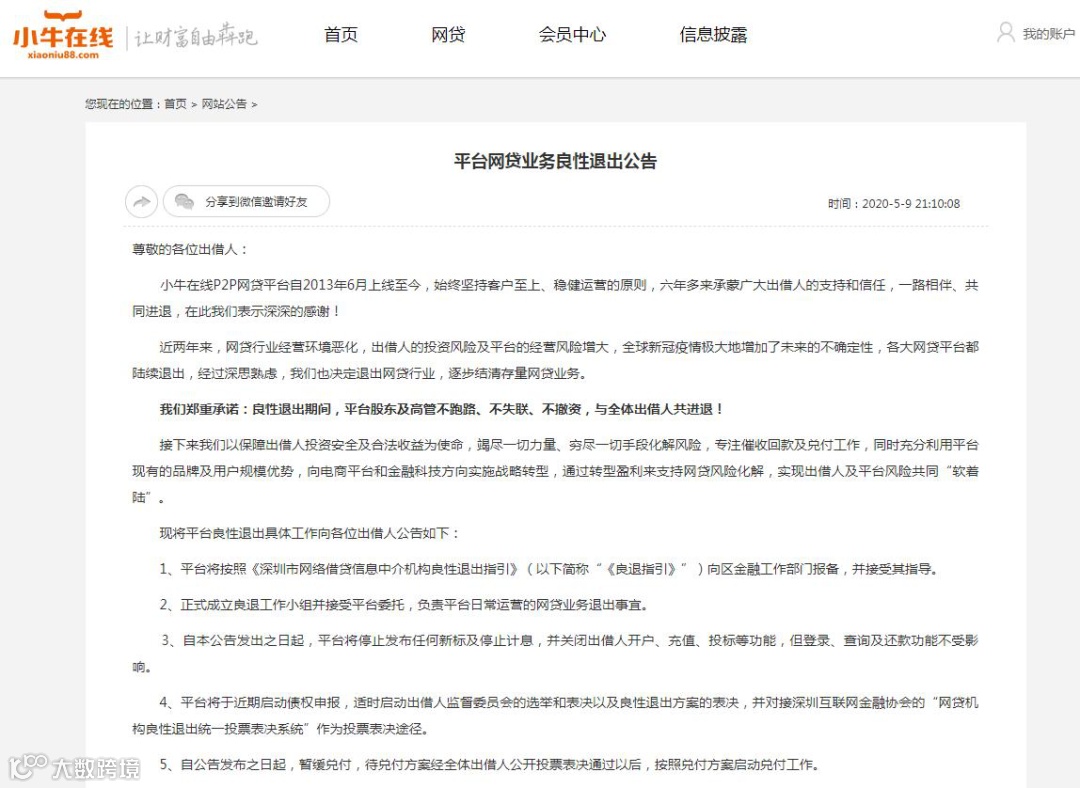This screenshot has width=1080, height=788.
Task: Open 我的账户 link
Action: pyautogui.click(x=1048, y=34)
